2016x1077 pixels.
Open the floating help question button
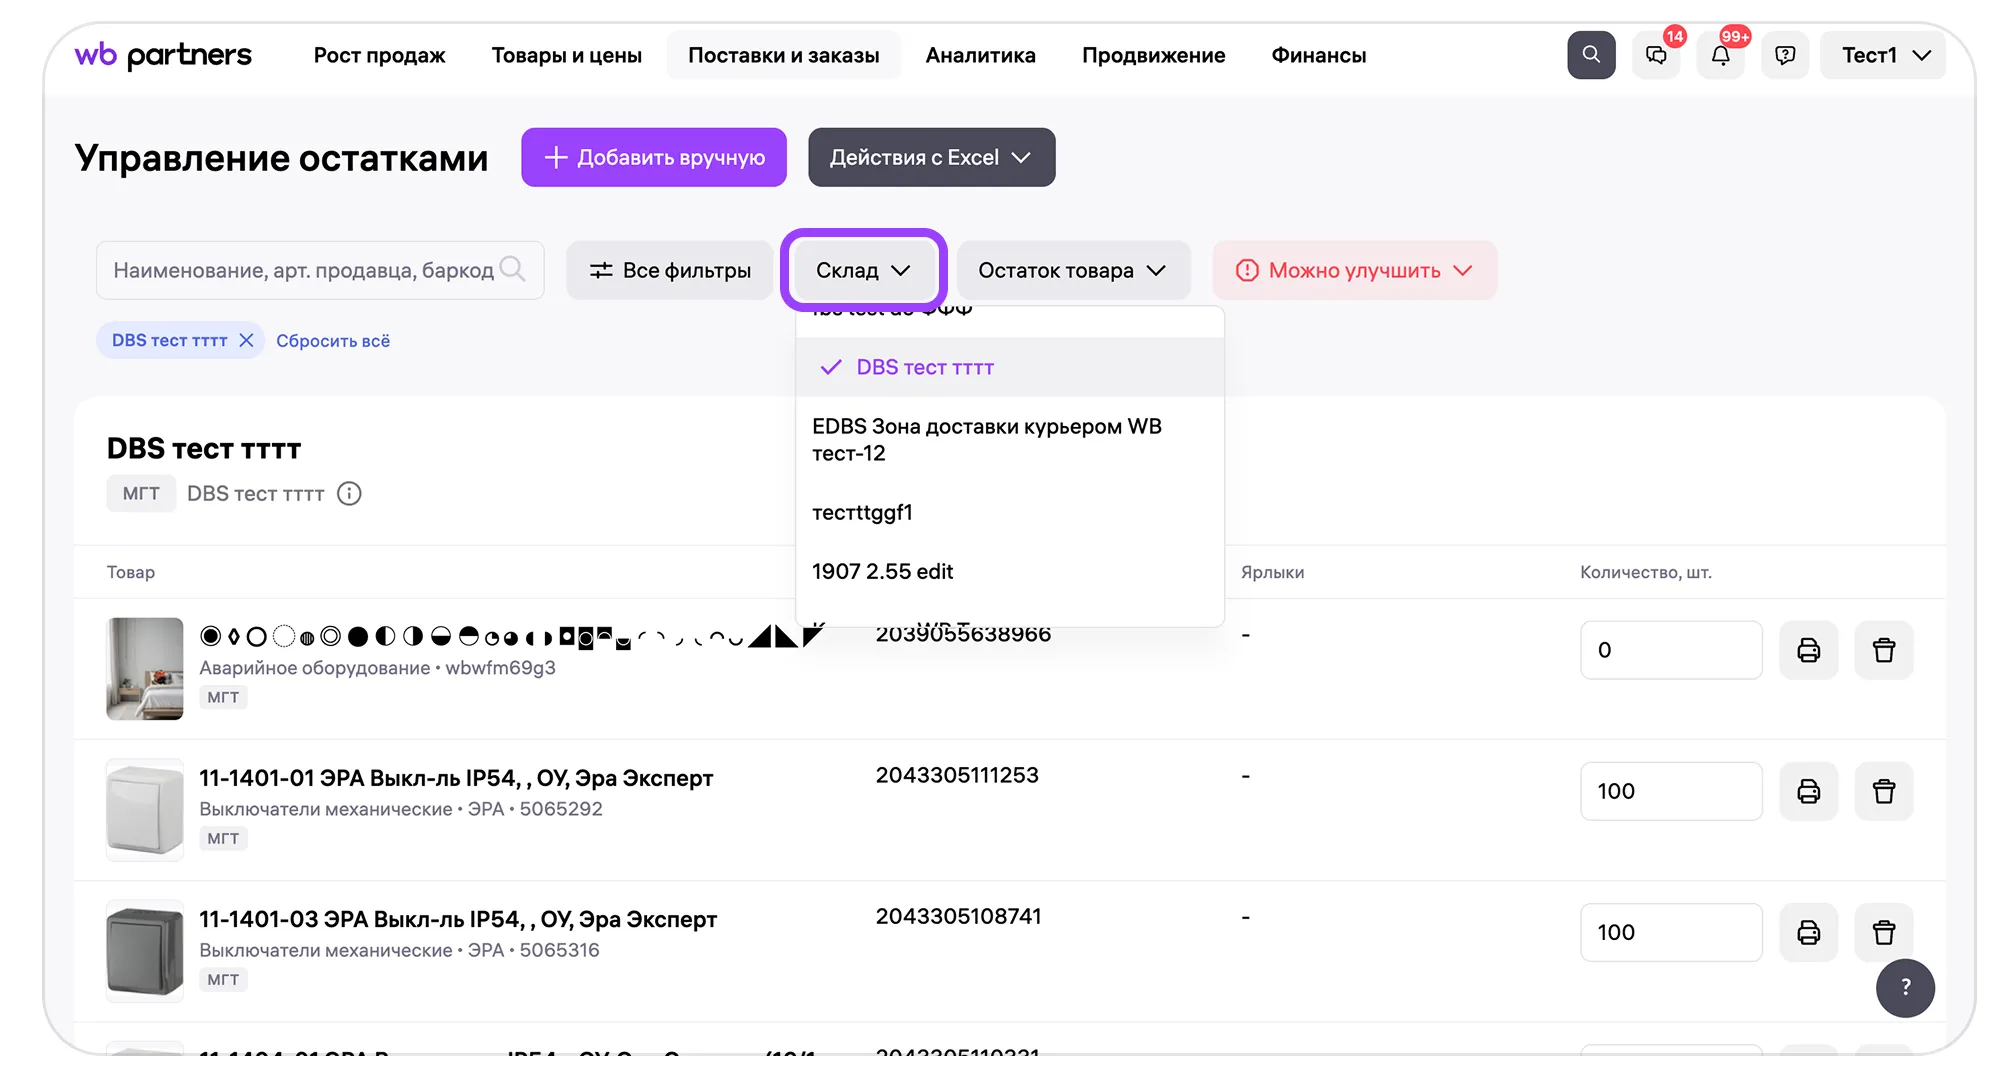tap(1905, 988)
